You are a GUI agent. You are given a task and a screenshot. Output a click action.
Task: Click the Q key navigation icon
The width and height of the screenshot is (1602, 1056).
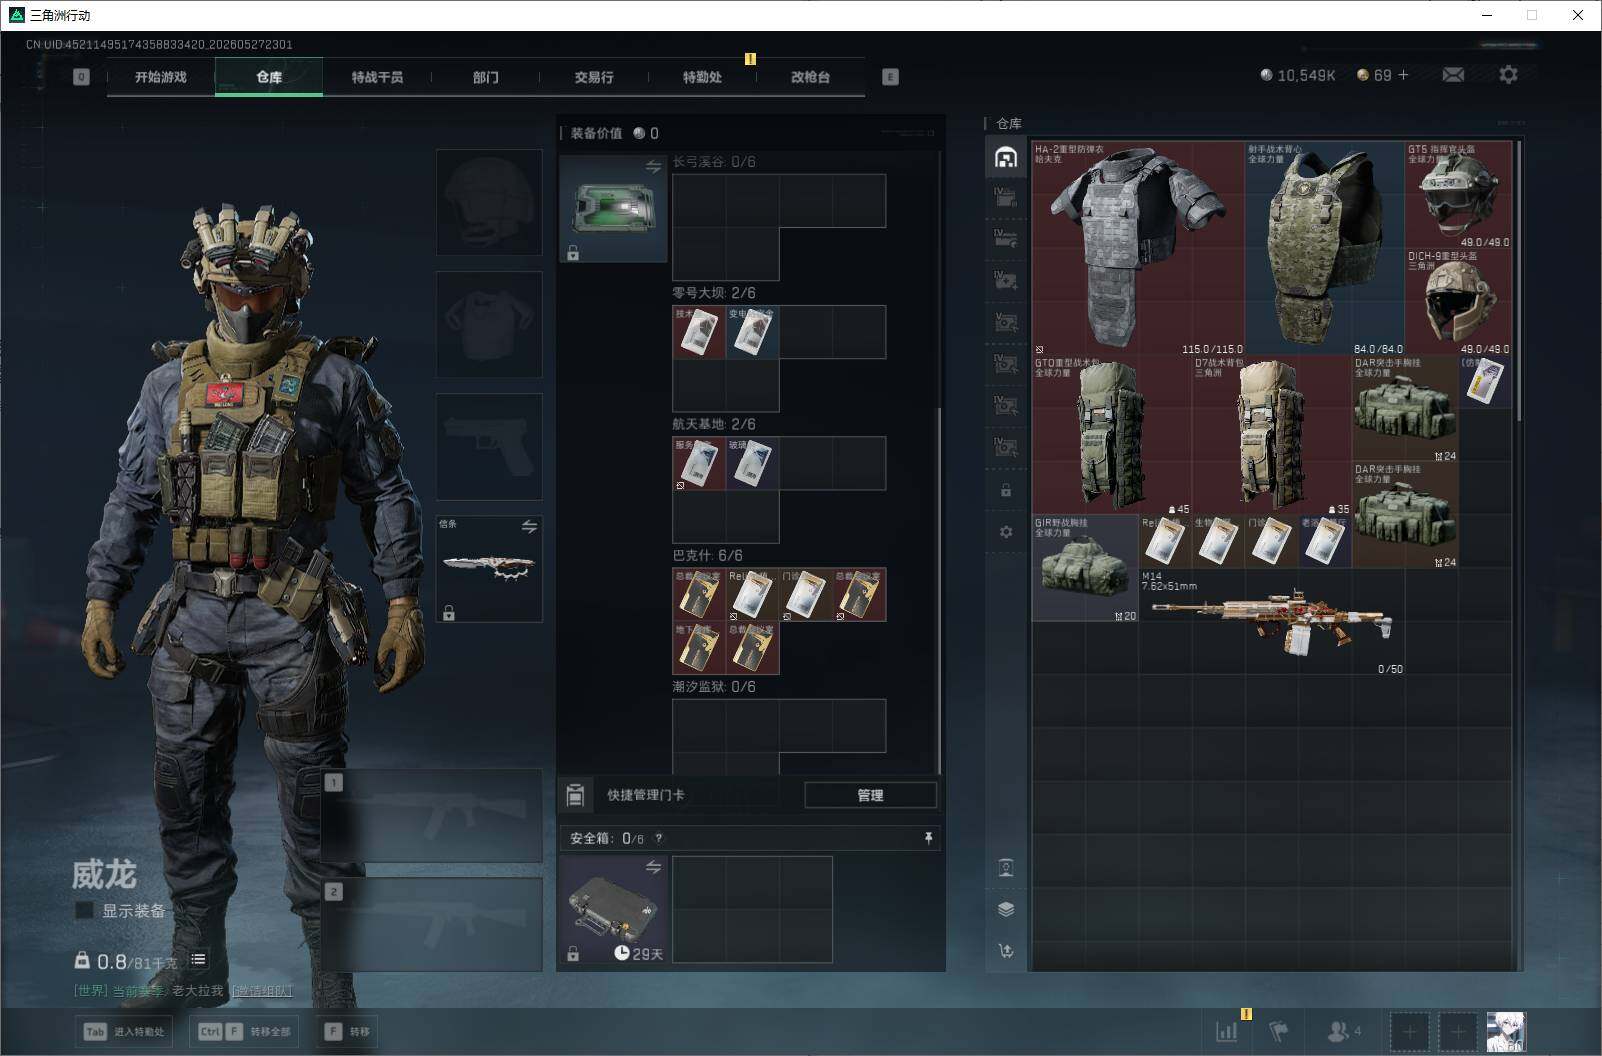[x=81, y=76]
